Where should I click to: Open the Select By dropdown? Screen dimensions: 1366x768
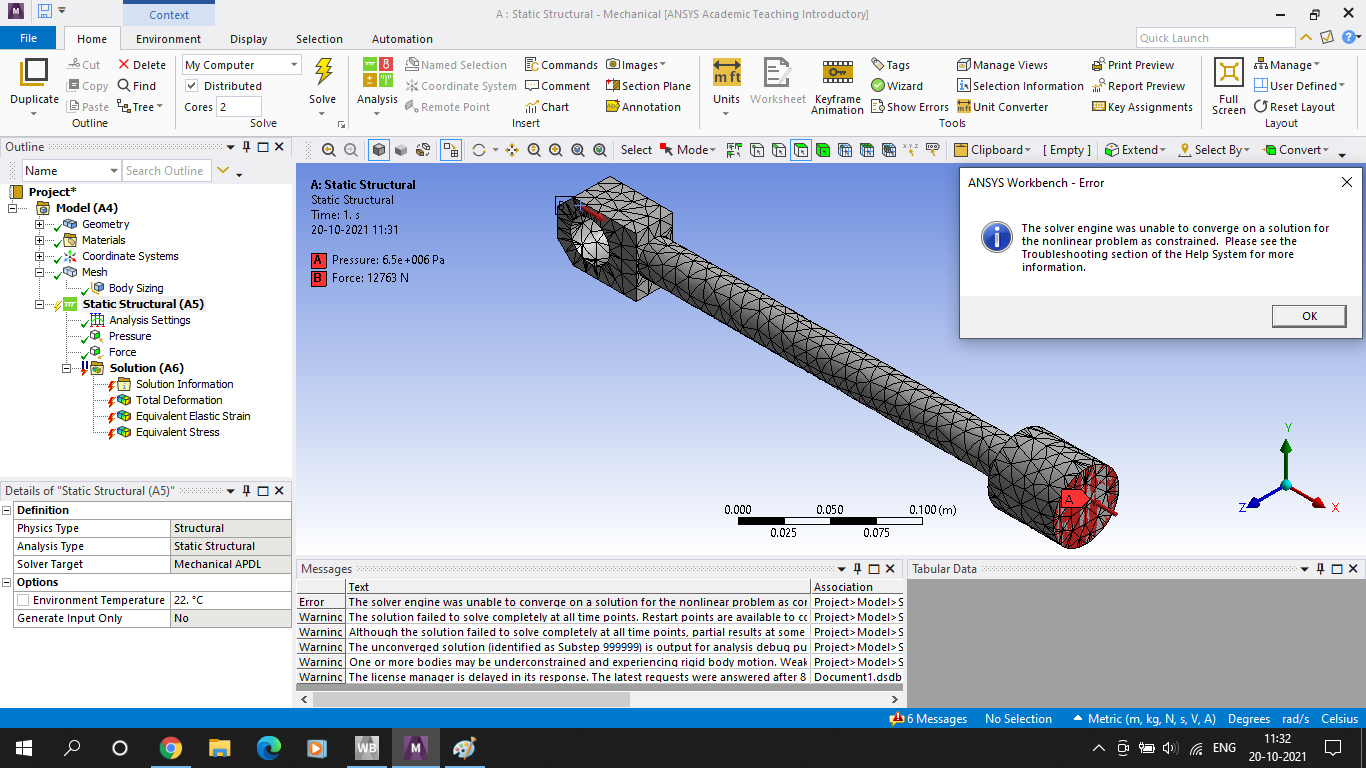point(1214,150)
